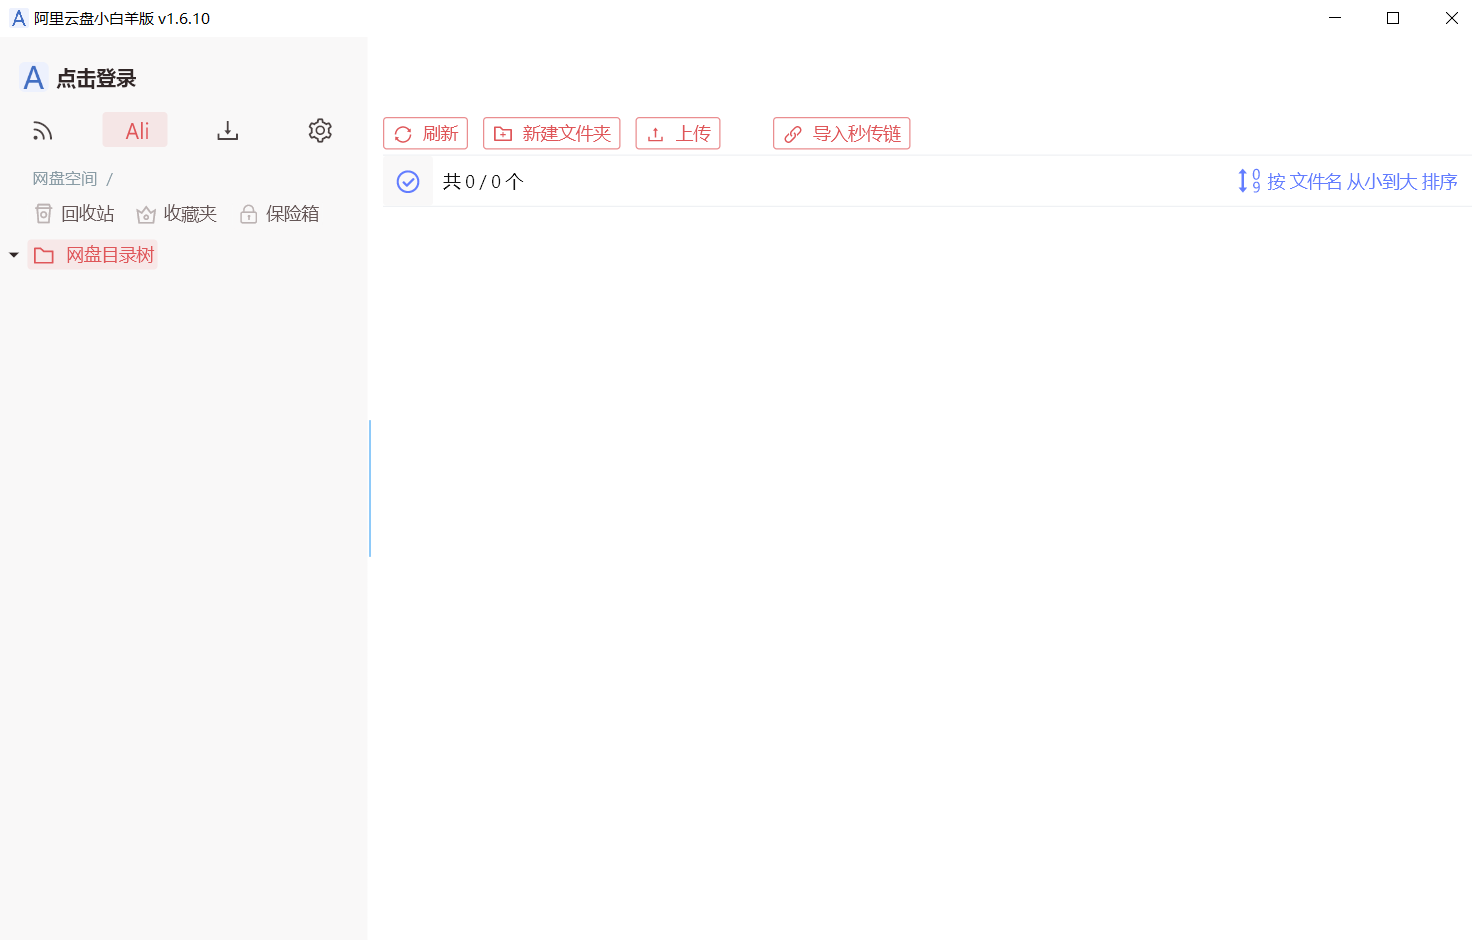Click 点击登录 to sign in
1482x940 pixels.
point(96,79)
